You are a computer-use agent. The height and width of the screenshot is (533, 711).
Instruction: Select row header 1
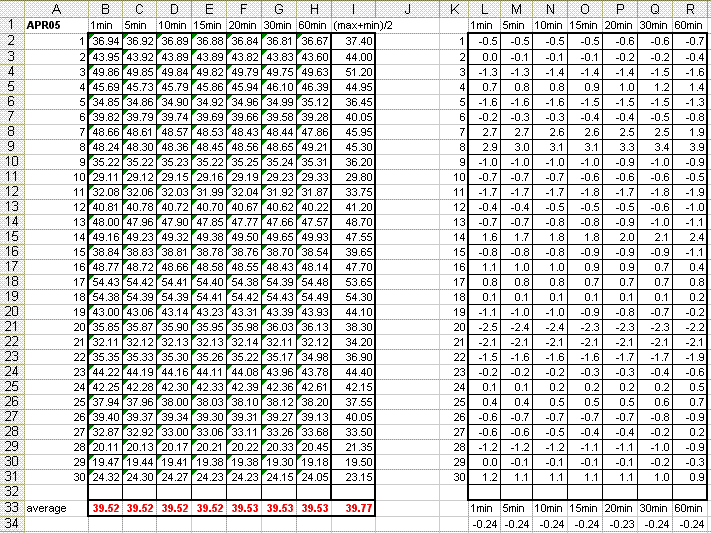point(12,25)
